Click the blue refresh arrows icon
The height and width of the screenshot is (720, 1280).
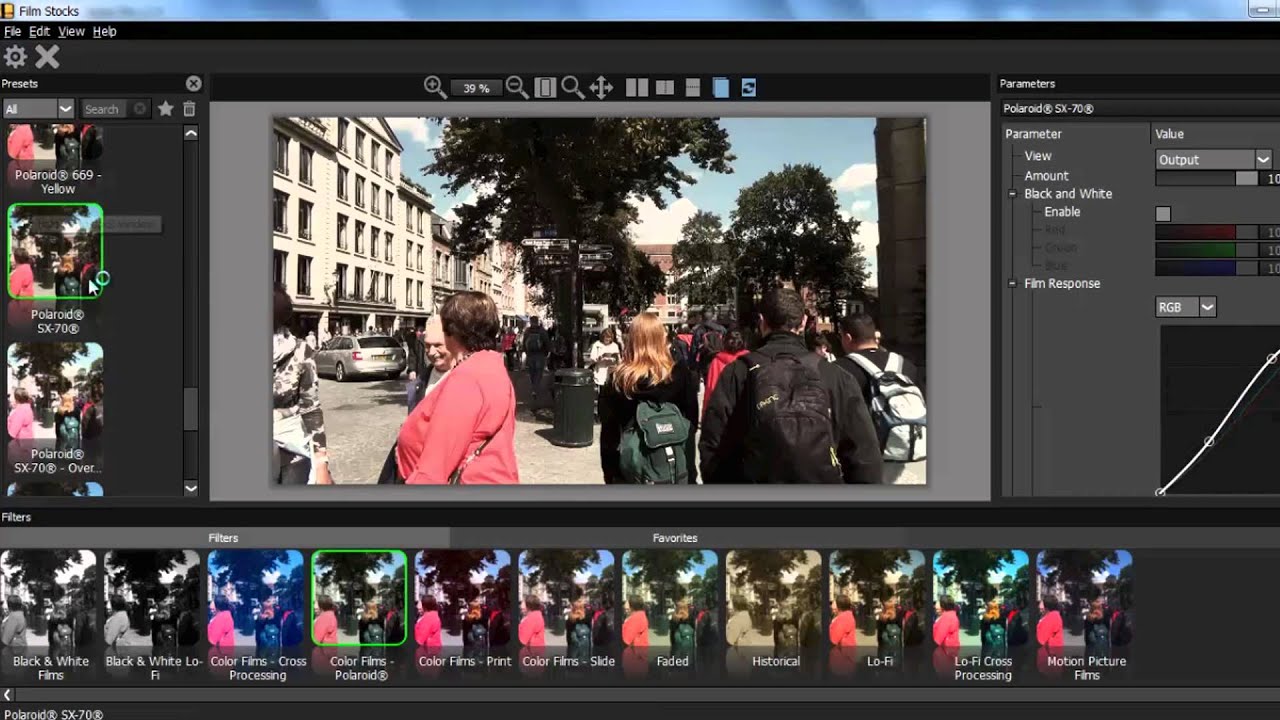(x=748, y=88)
